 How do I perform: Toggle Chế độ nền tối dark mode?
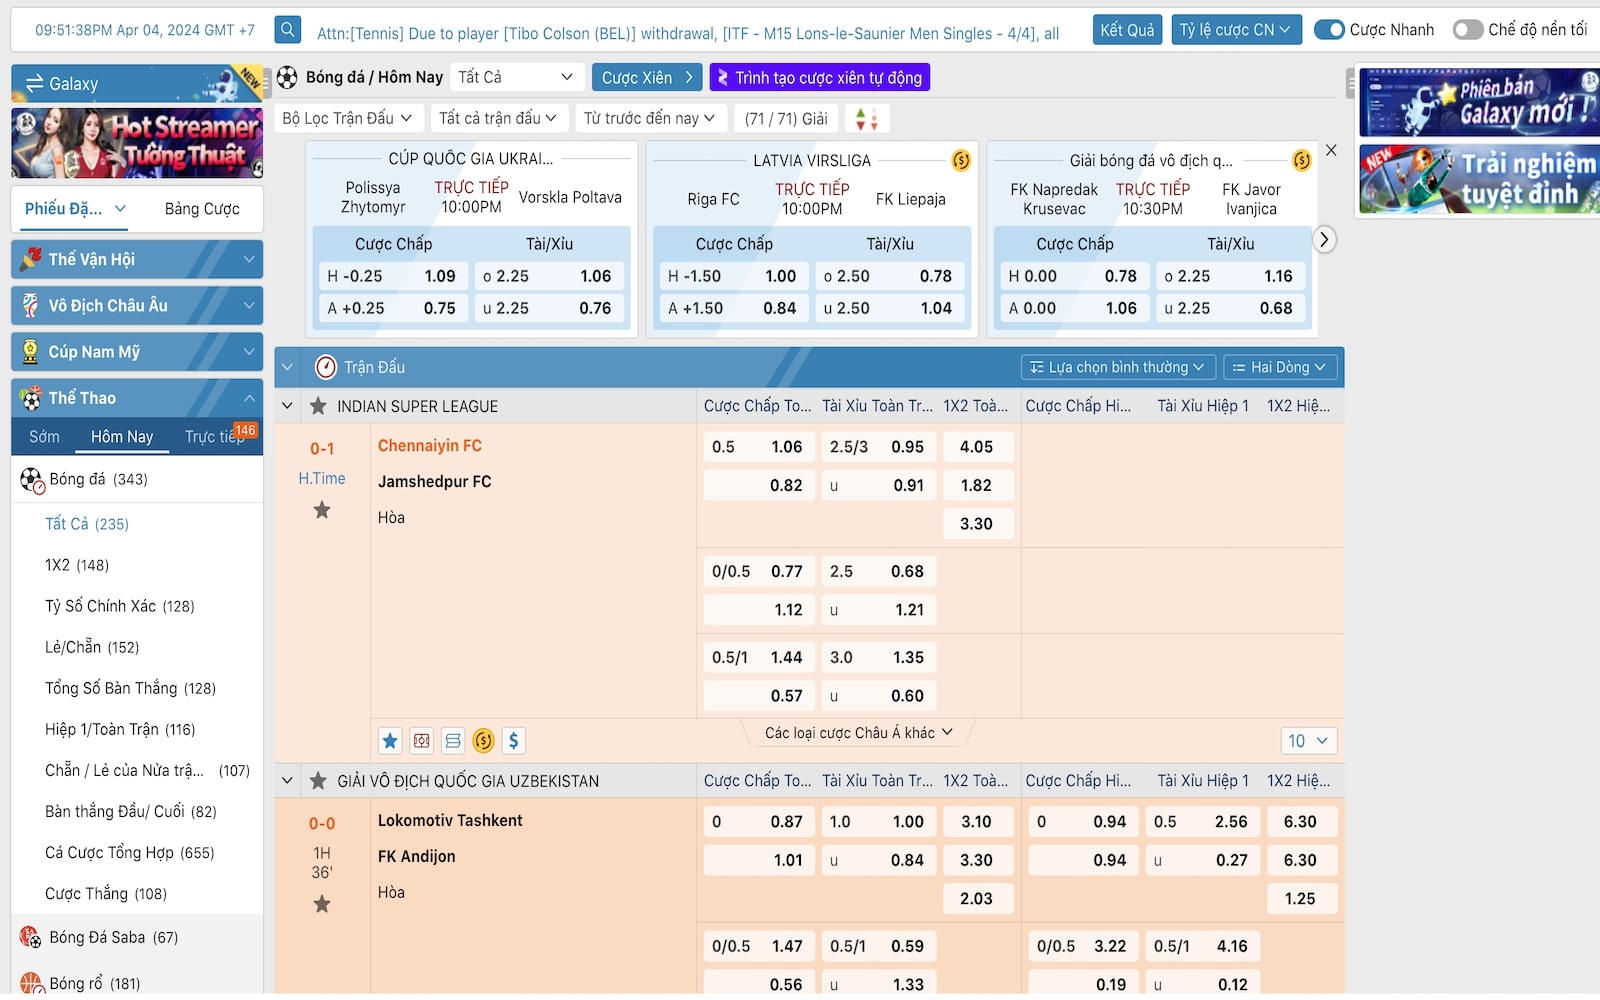click(x=1467, y=30)
